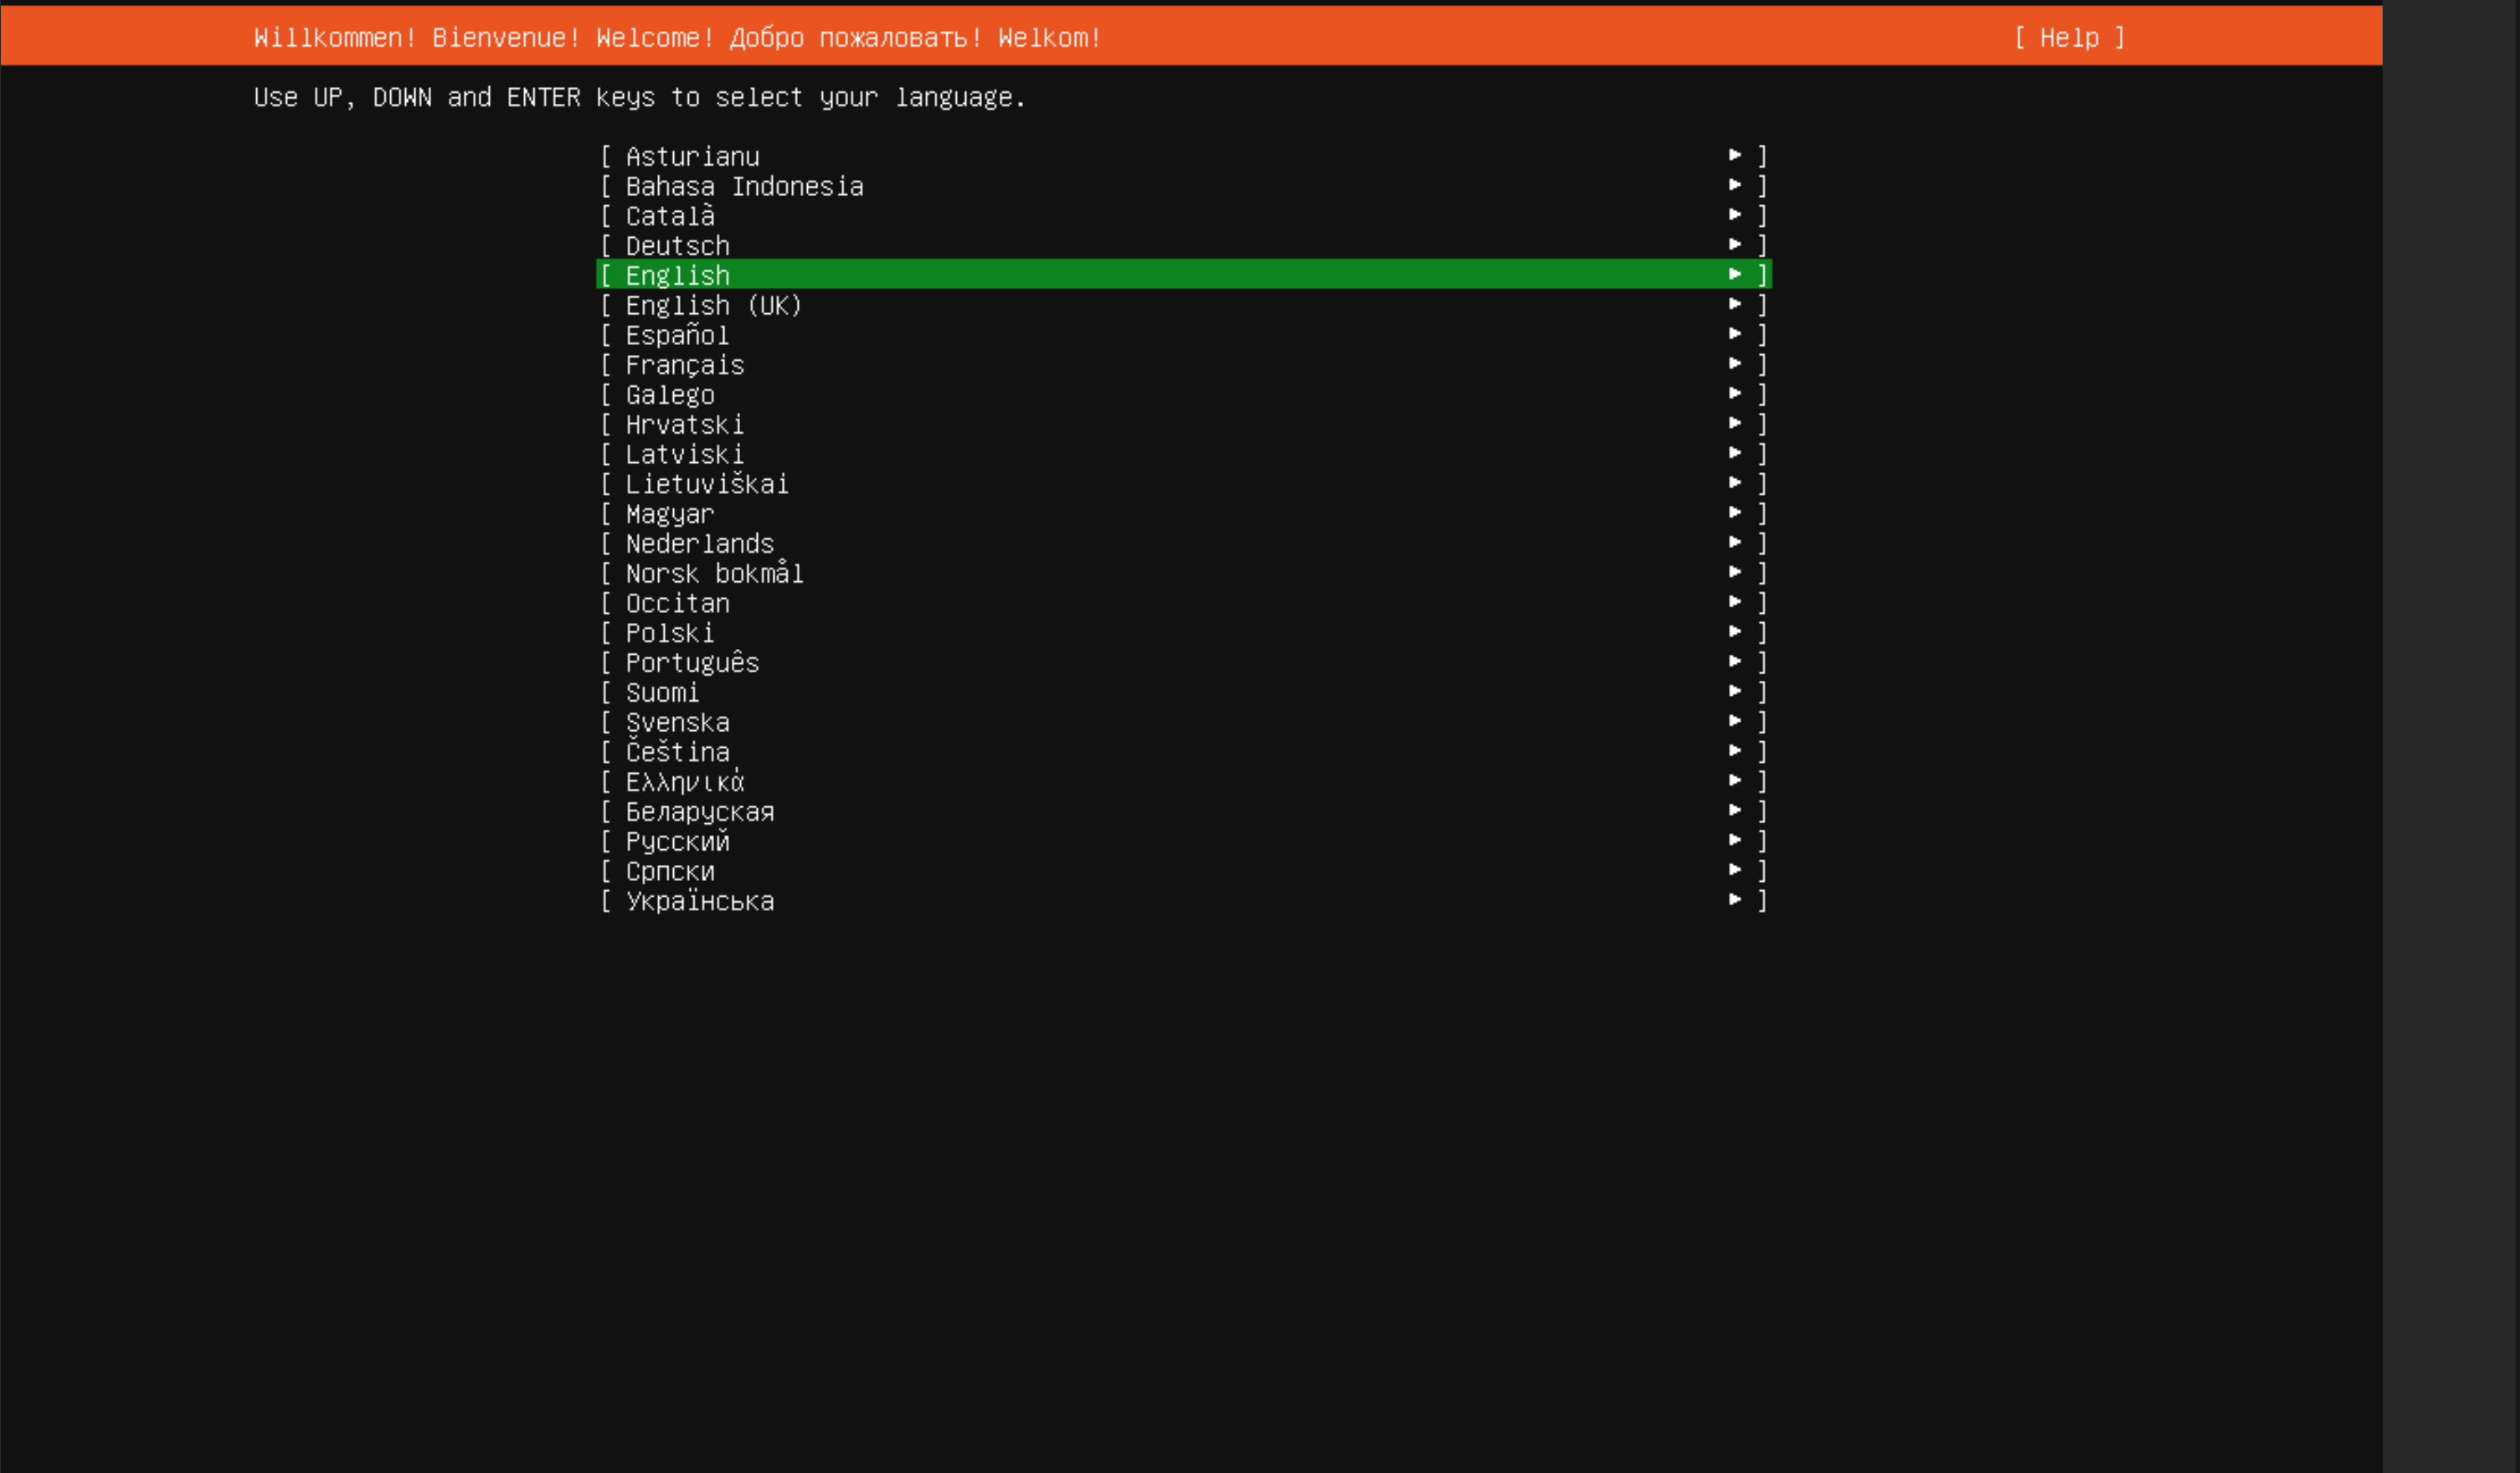The height and width of the screenshot is (1473, 2520).
Task: Click the Help button in header
Action: pos(2068,38)
